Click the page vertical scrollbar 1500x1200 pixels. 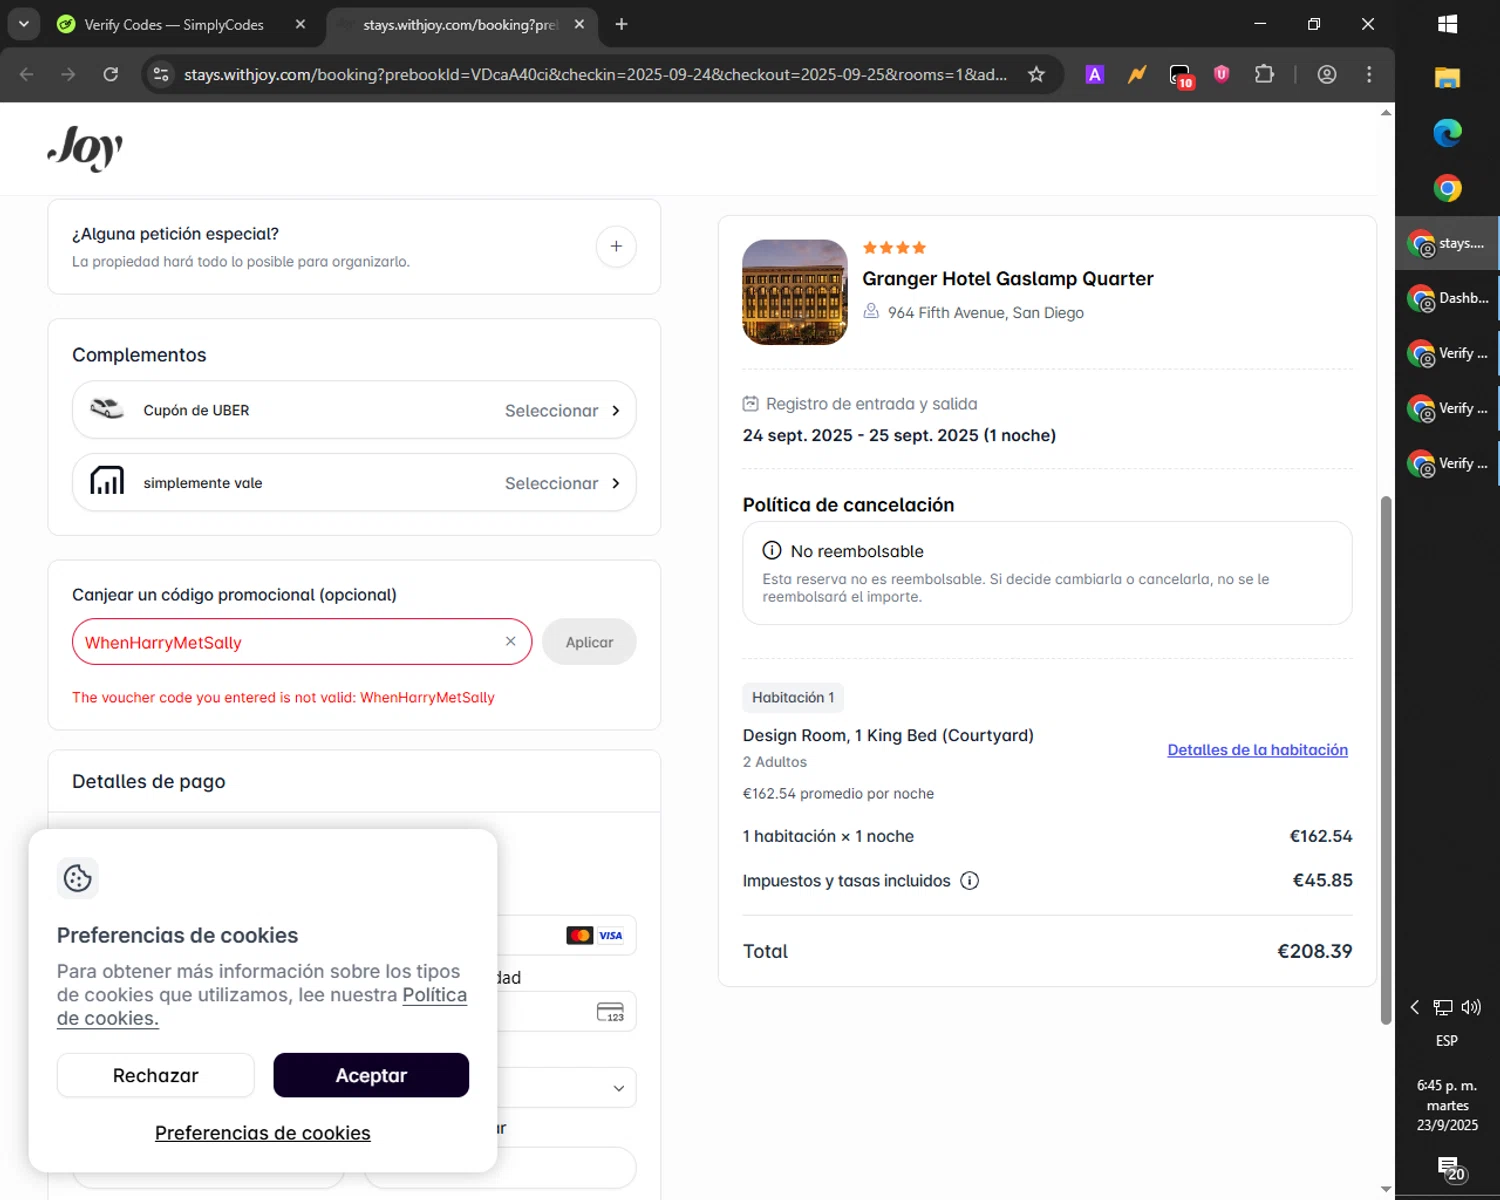1386,760
